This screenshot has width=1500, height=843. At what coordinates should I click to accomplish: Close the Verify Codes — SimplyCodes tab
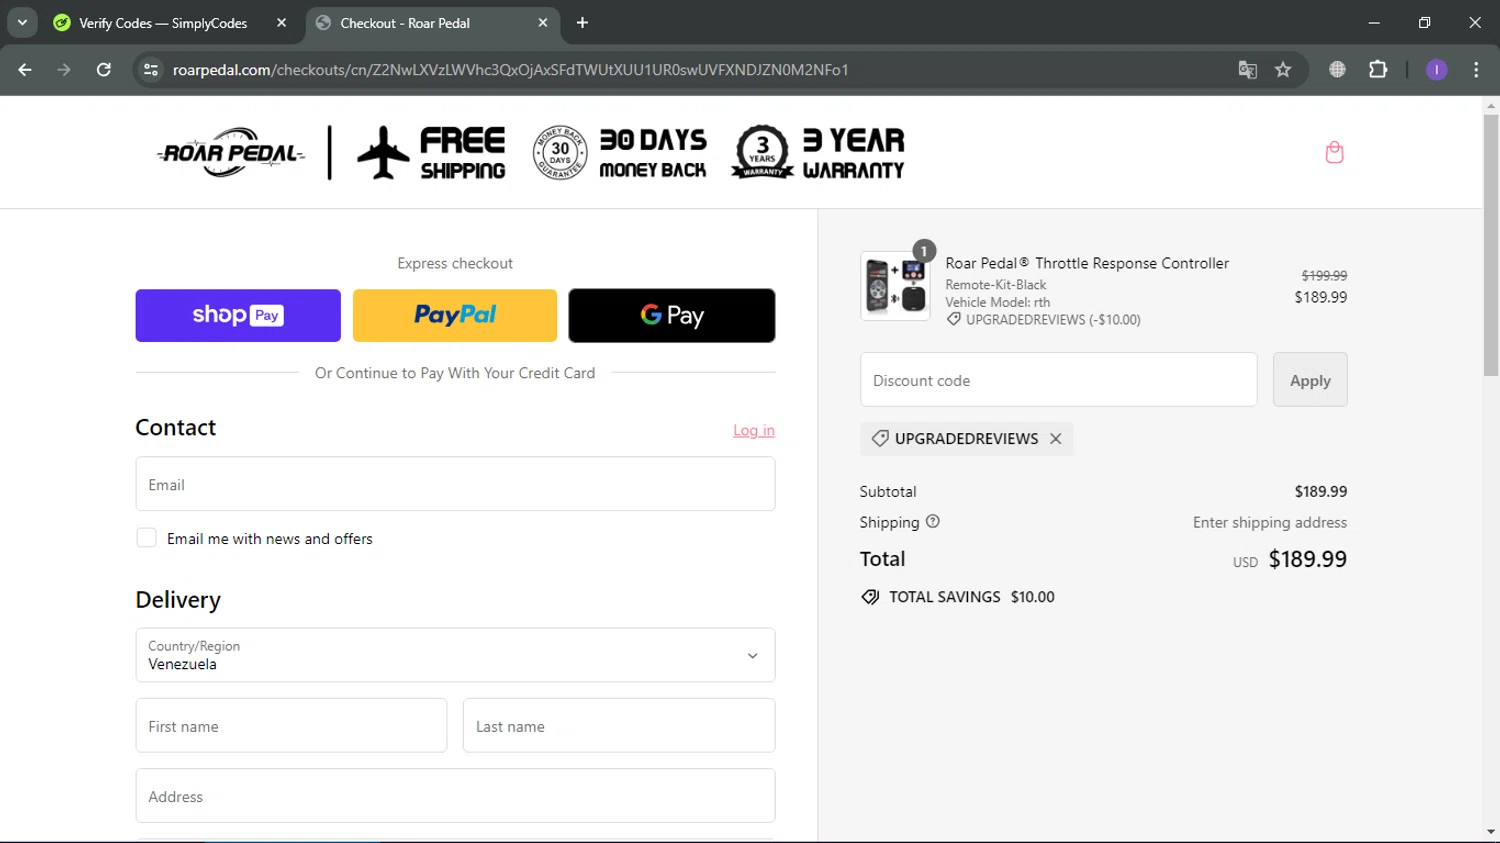[x=281, y=22]
